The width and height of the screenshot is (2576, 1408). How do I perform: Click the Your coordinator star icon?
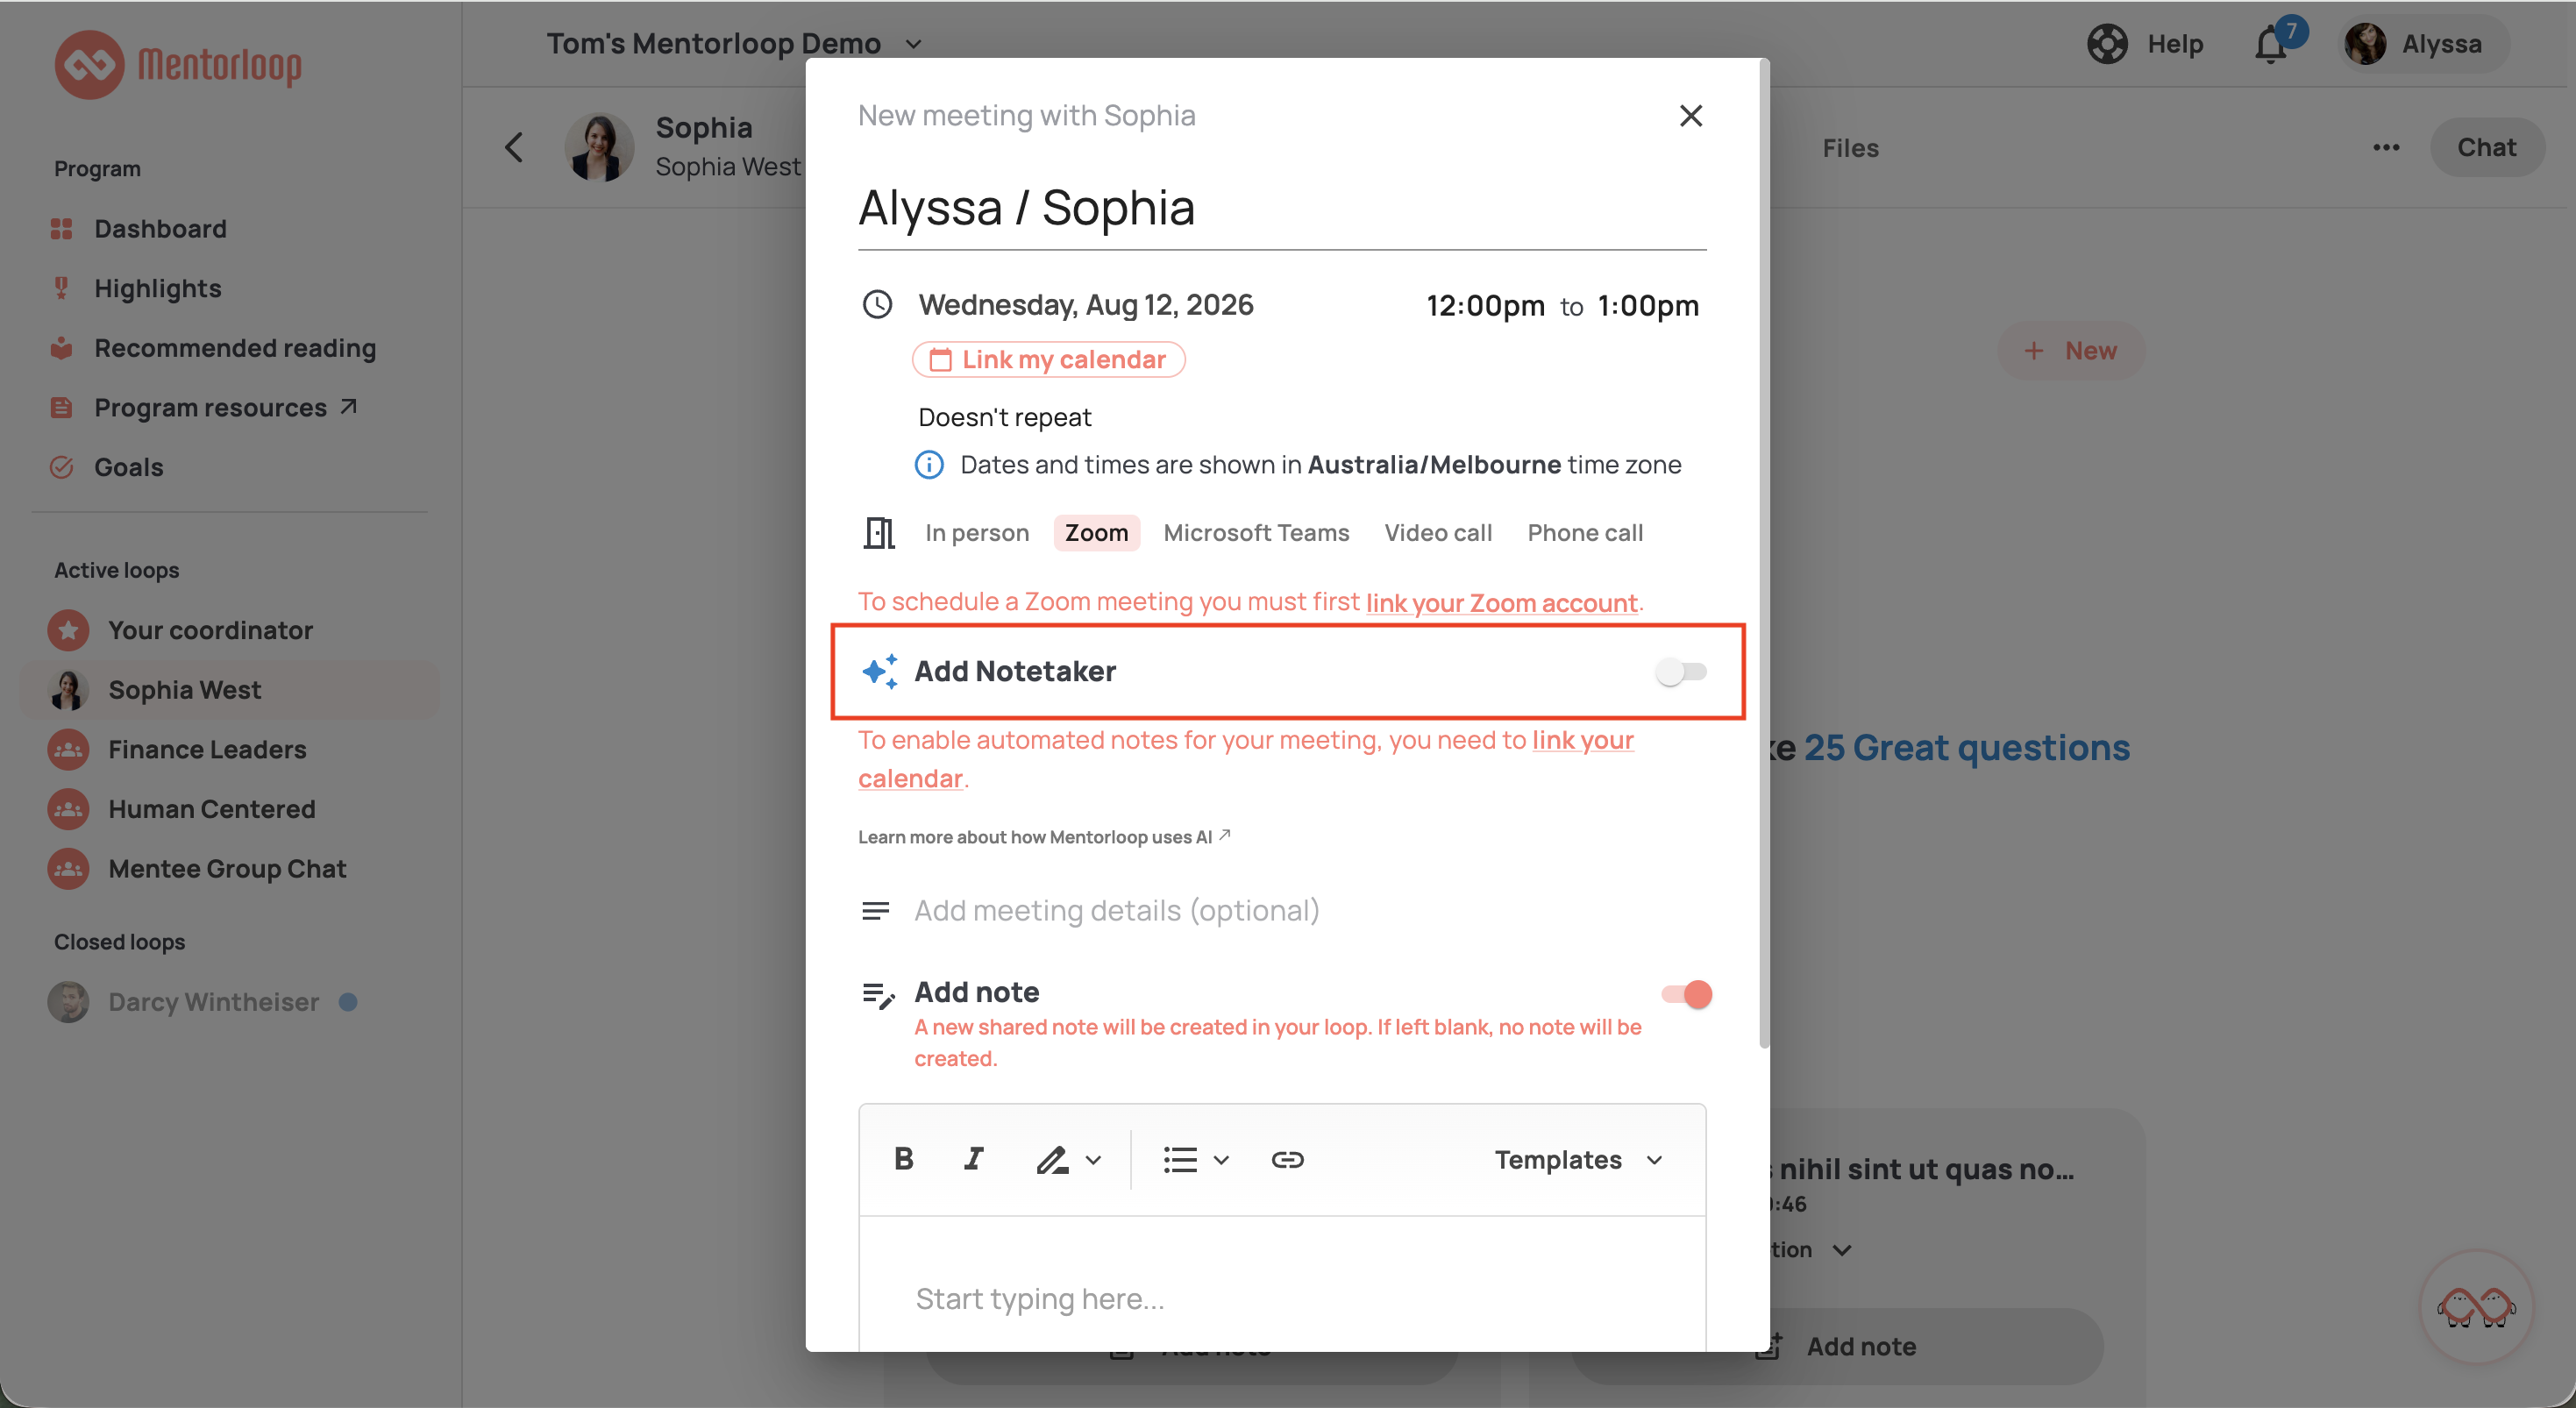[68, 630]
